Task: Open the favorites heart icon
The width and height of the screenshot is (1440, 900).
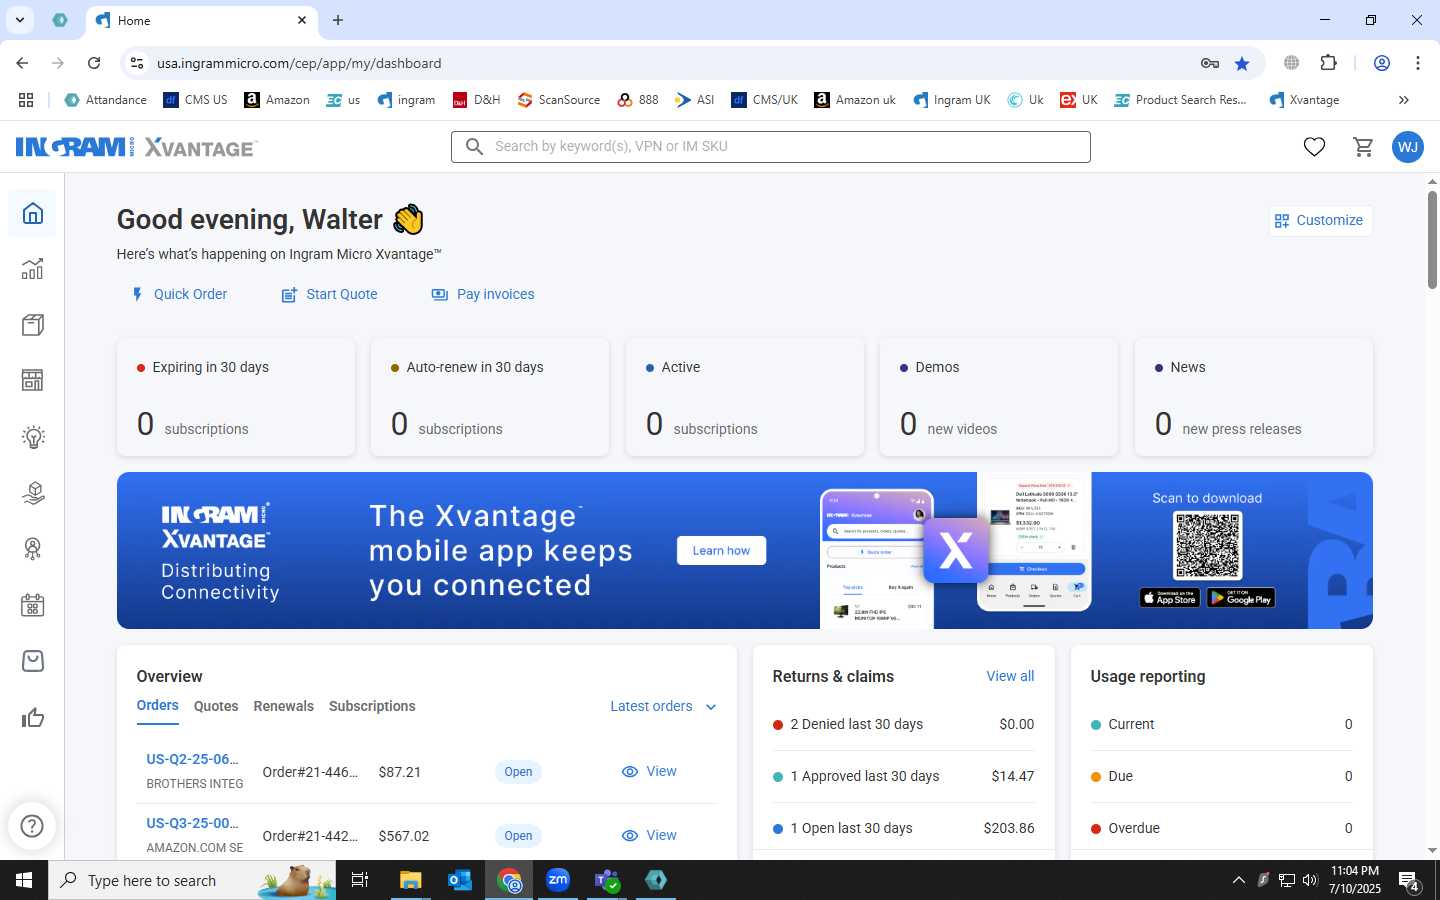Action: click(x=1314, y=147)
